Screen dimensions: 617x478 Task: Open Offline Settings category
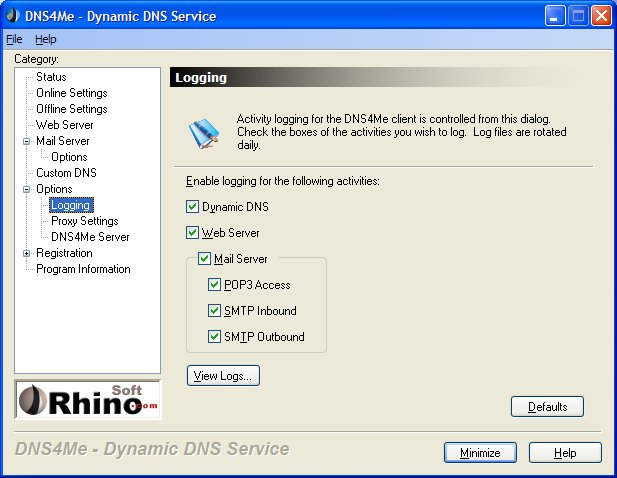click(x=72, y=109)
